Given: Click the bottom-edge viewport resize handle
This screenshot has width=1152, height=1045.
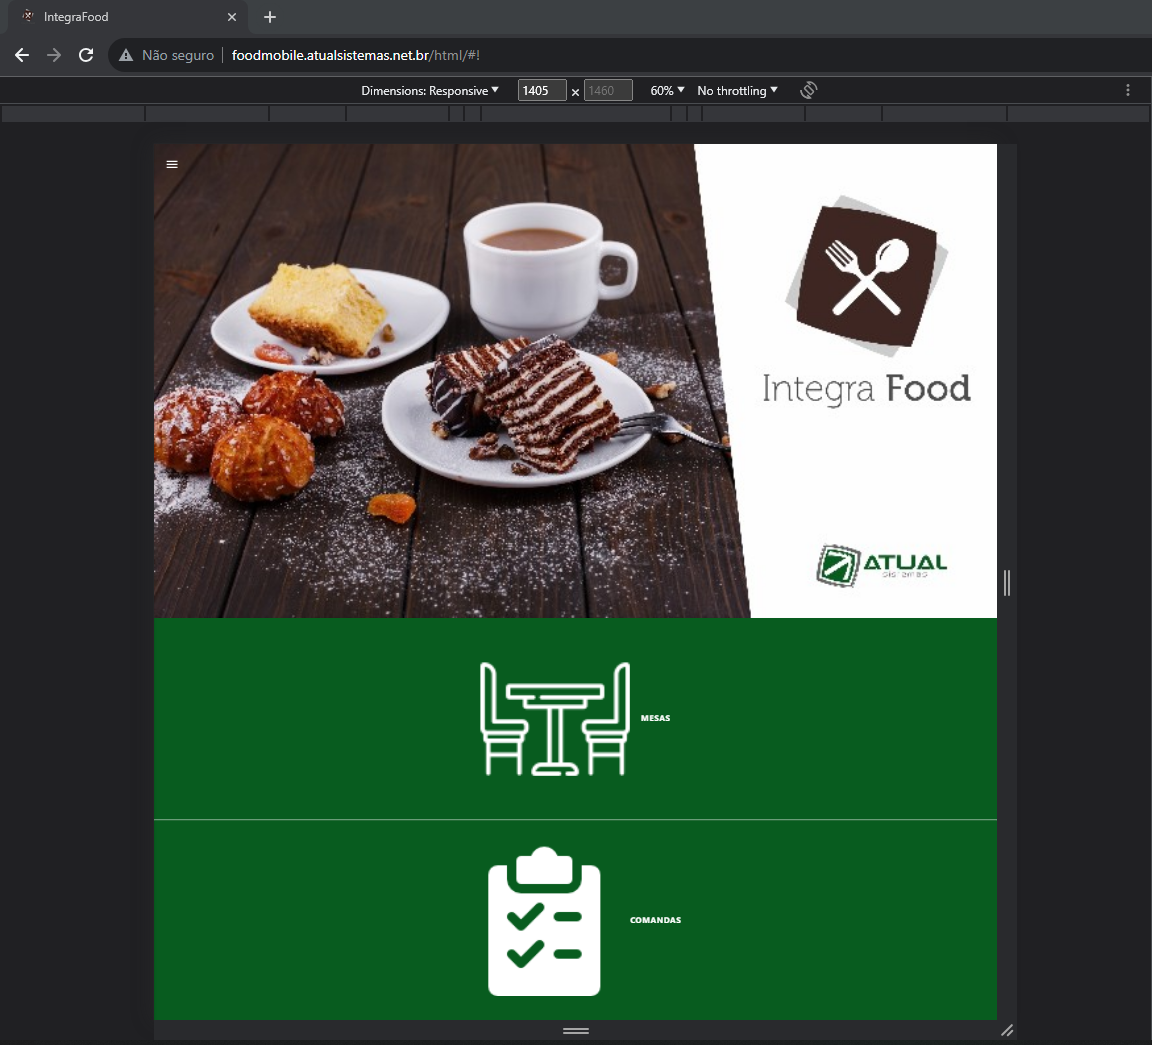Looking at the screenshot, I should (576, 1031).
